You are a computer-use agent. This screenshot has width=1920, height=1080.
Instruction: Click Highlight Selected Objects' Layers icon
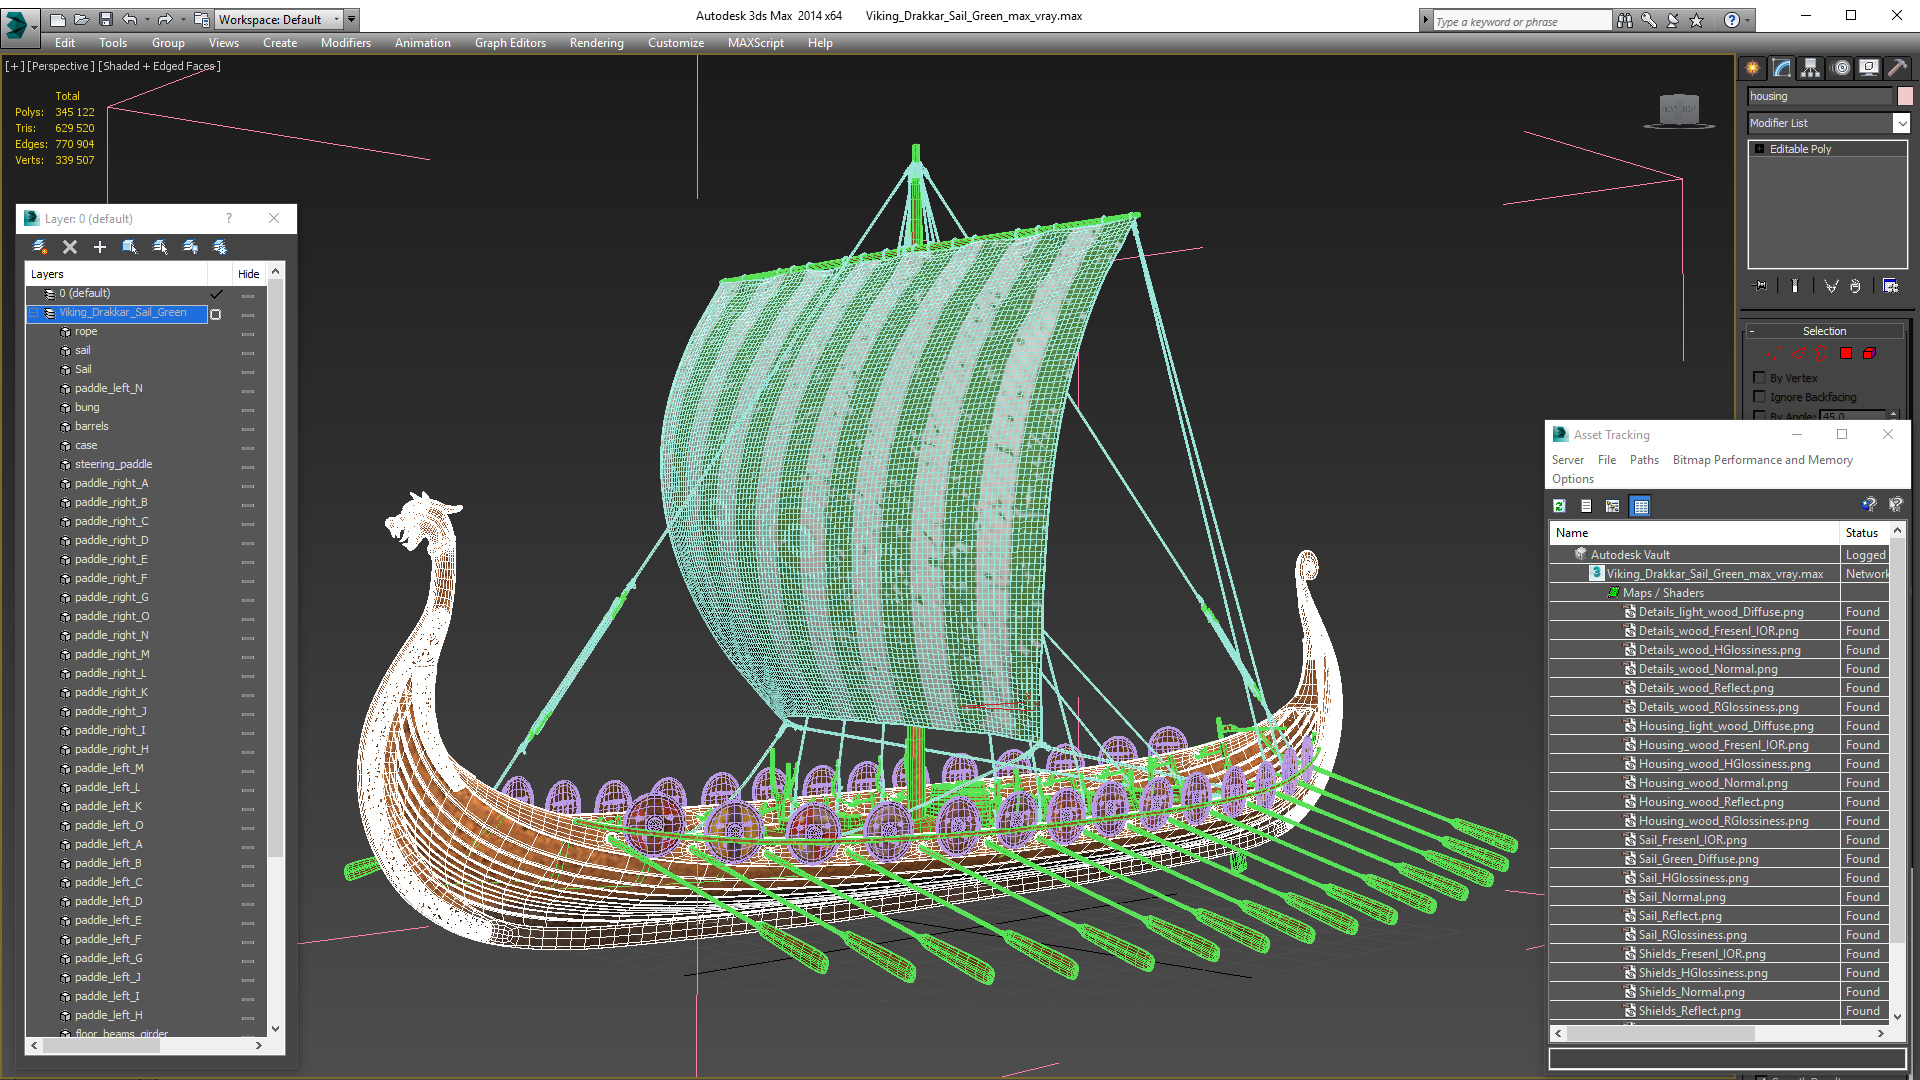[x=160, y=247]
